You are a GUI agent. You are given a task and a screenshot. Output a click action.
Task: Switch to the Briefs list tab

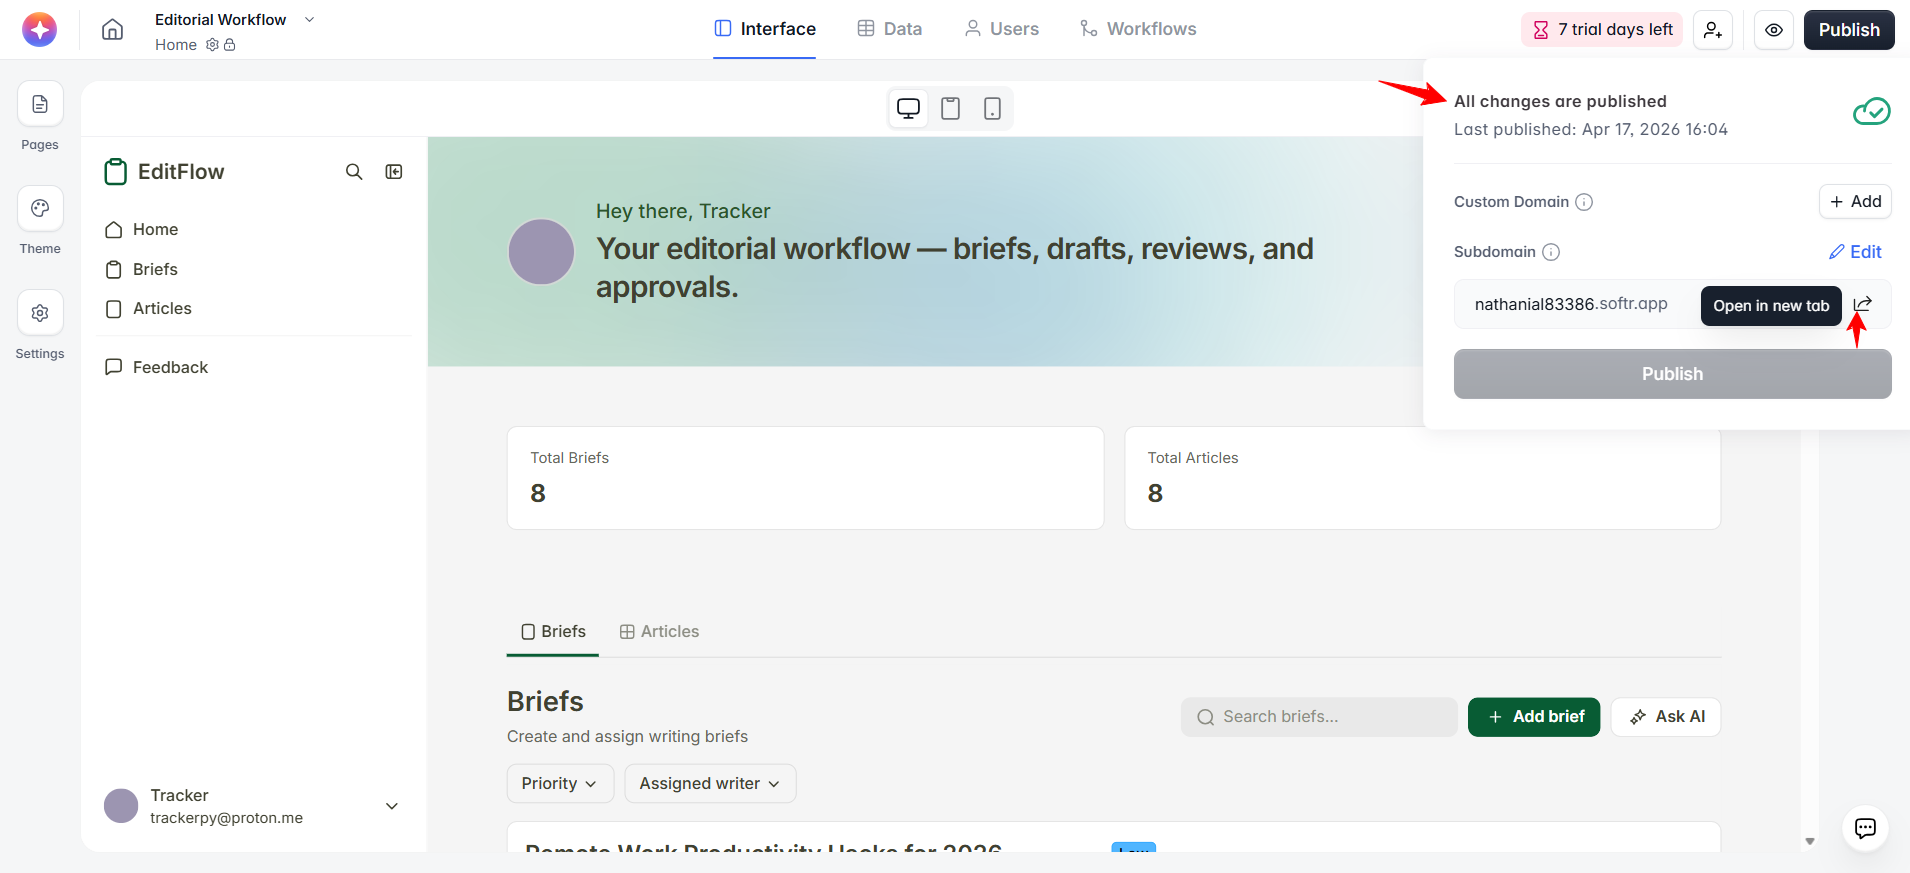[553, 632]
